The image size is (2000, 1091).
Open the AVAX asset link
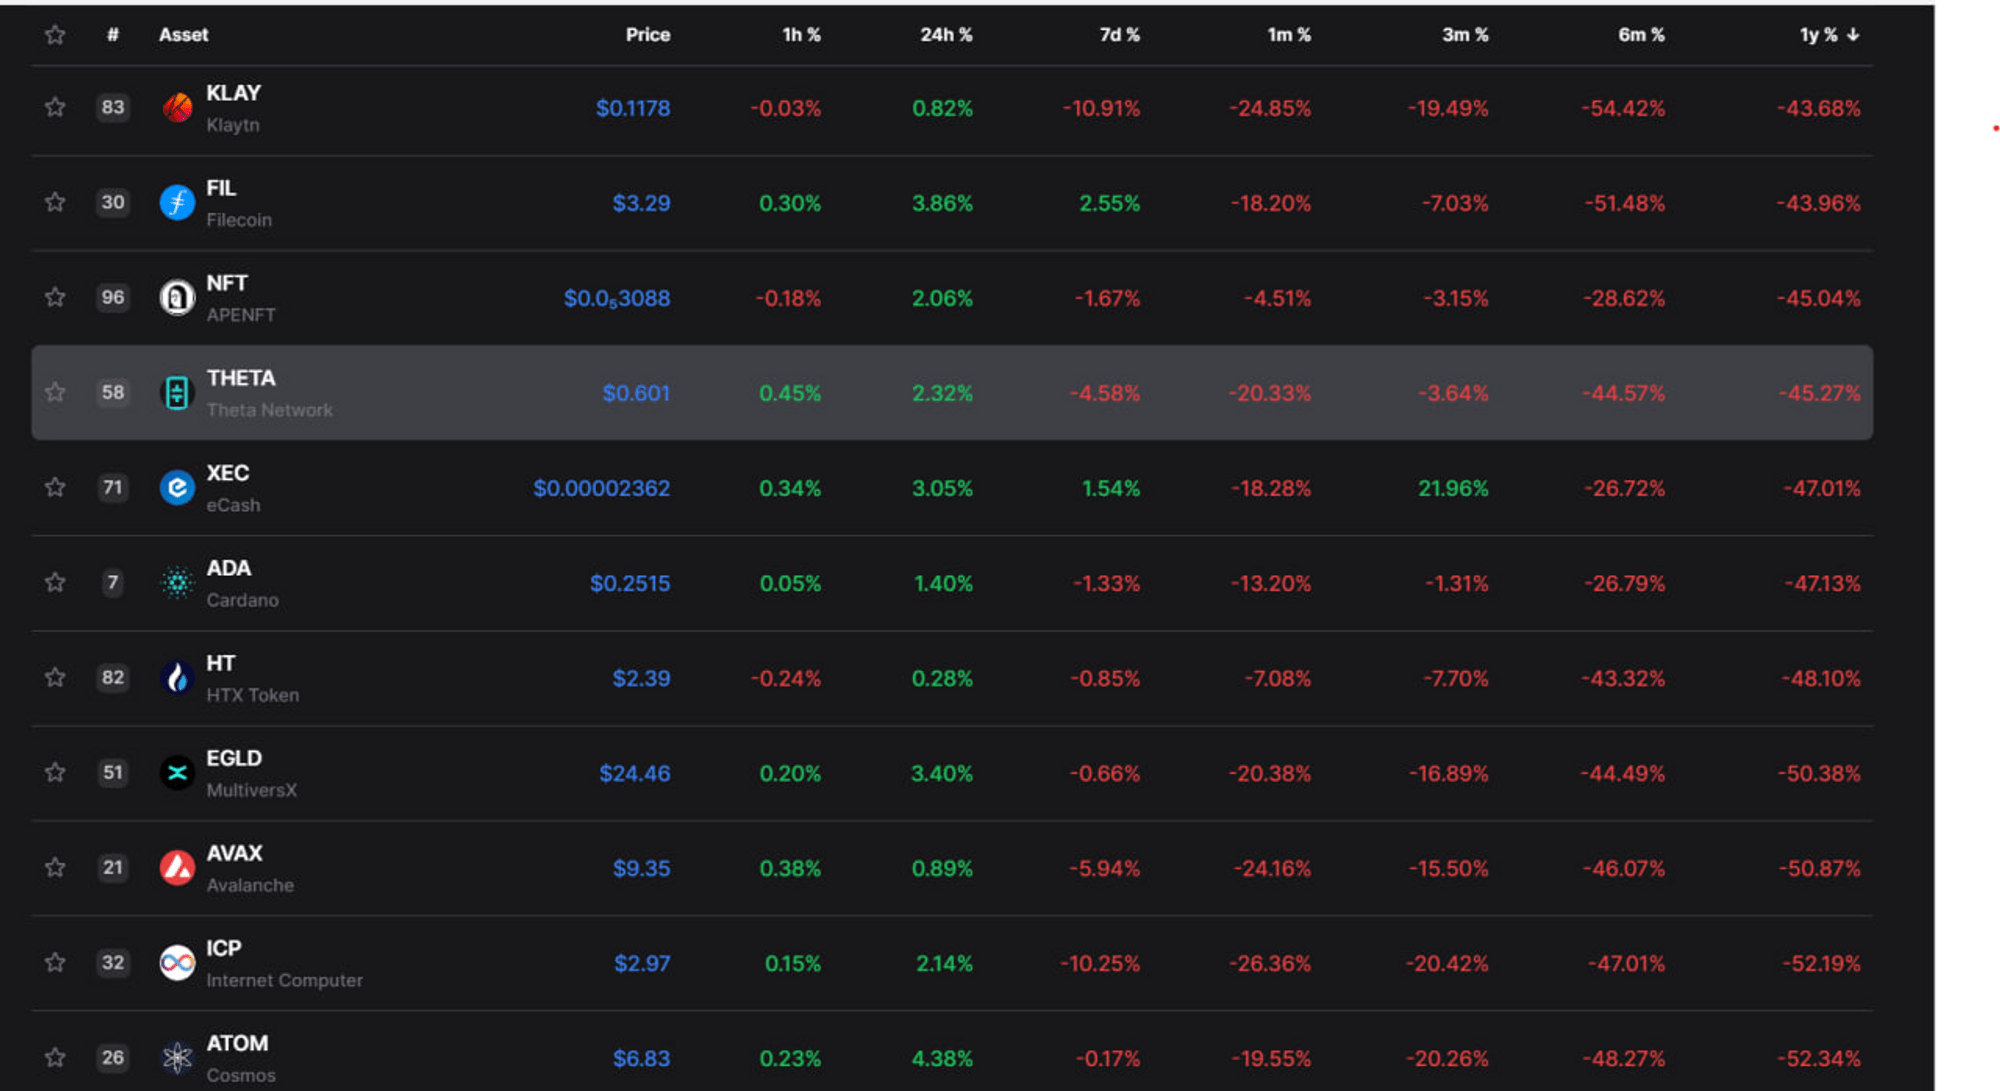click(x=234, y=853)
